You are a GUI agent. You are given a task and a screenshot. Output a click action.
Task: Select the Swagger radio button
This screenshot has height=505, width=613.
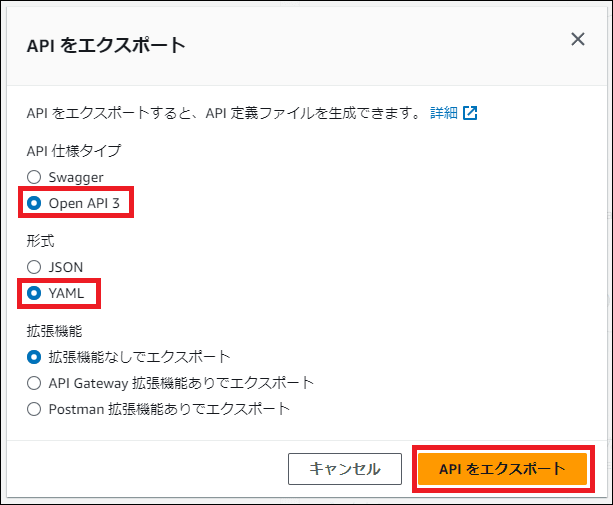(34, 177)
